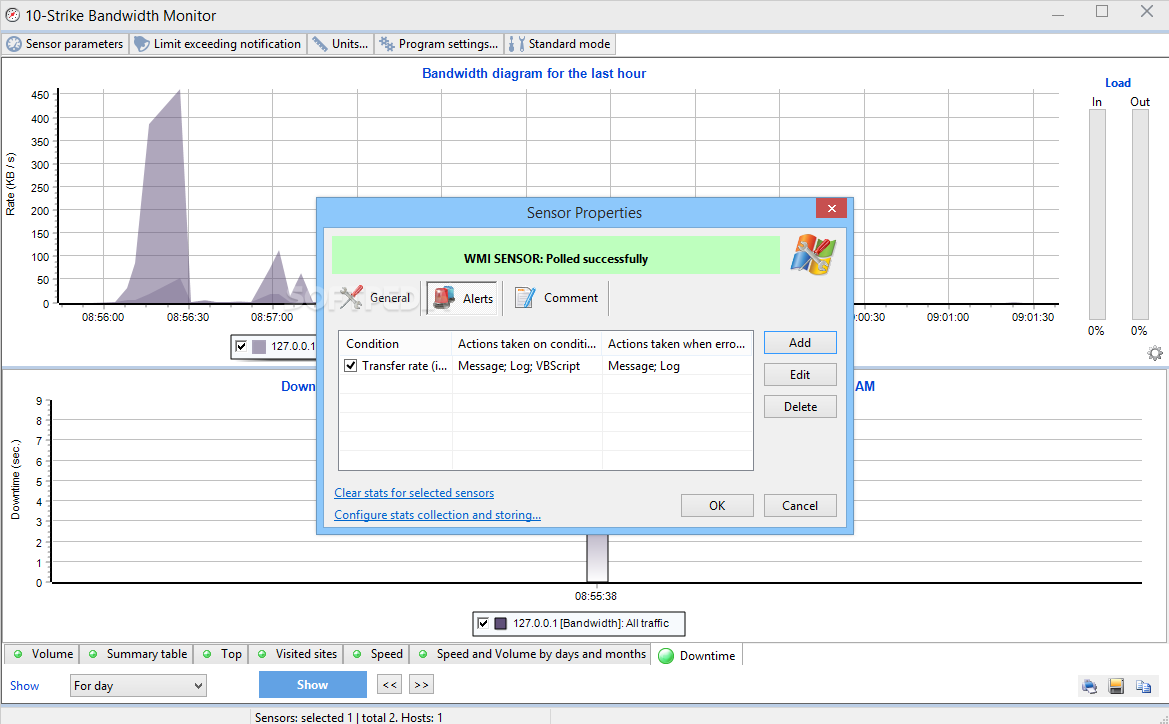This screenshot has height=724, width=1169.
Task: Click Actions taken when error column header
Action: click(x=677, y=344)
